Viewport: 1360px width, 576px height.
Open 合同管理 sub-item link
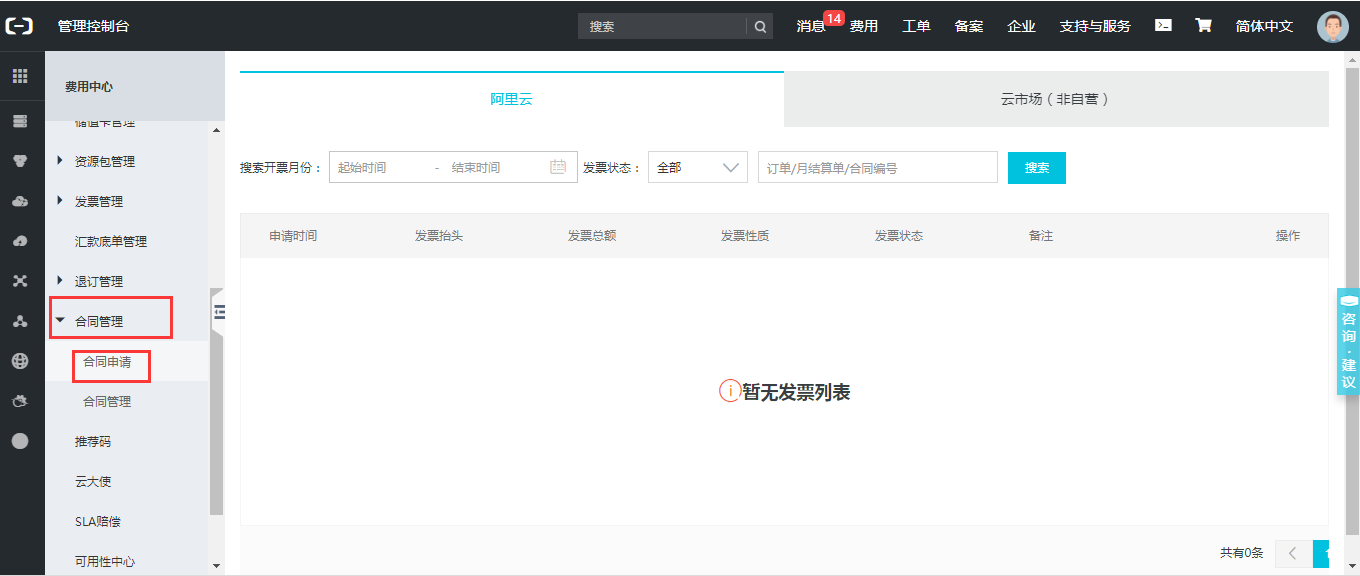pyautogui.click(x=107, y=402)
